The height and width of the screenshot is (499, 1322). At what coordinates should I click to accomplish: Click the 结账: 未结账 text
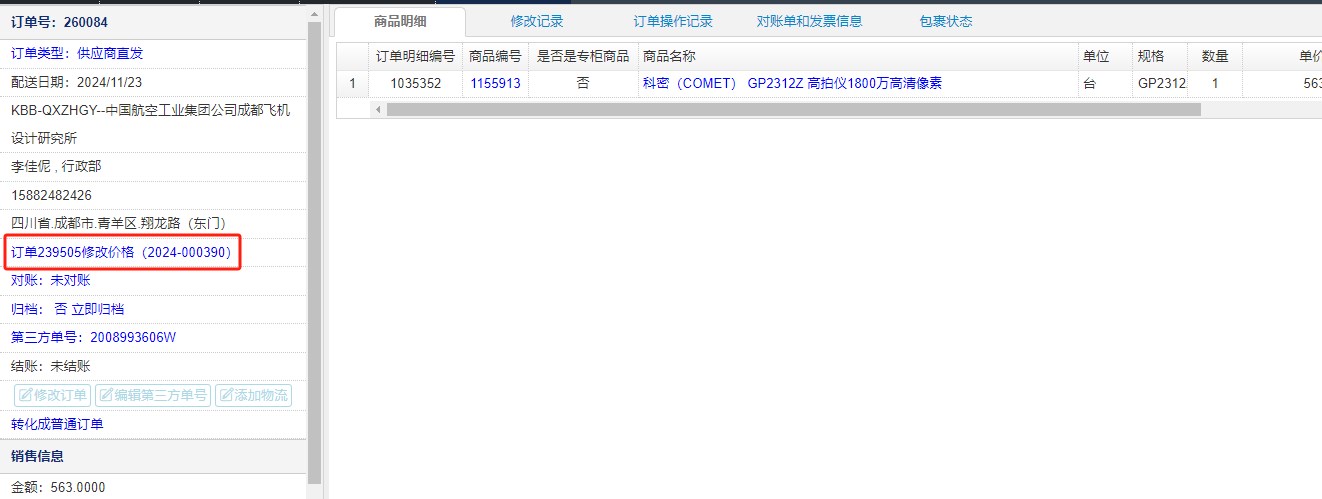click(50, 366)
